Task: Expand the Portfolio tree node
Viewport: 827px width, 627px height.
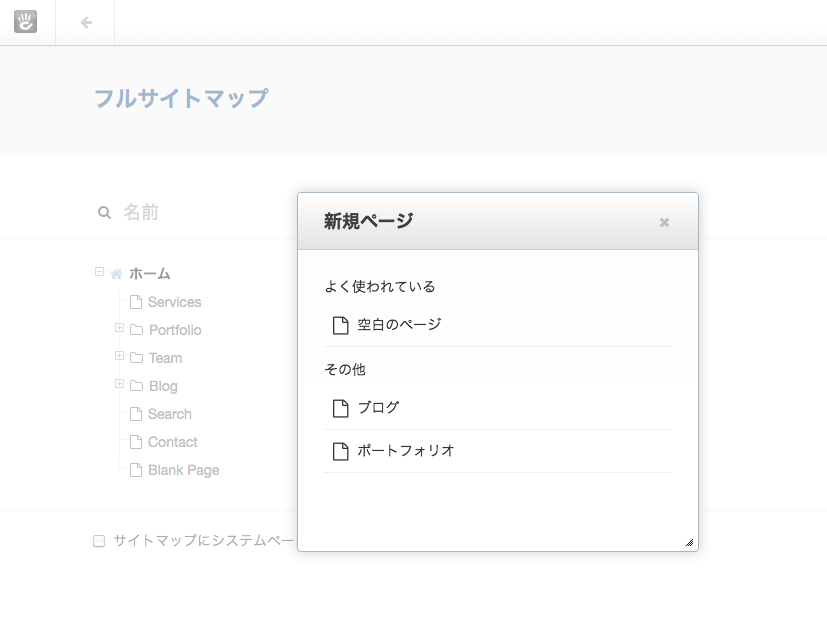Action: (119, 327)
